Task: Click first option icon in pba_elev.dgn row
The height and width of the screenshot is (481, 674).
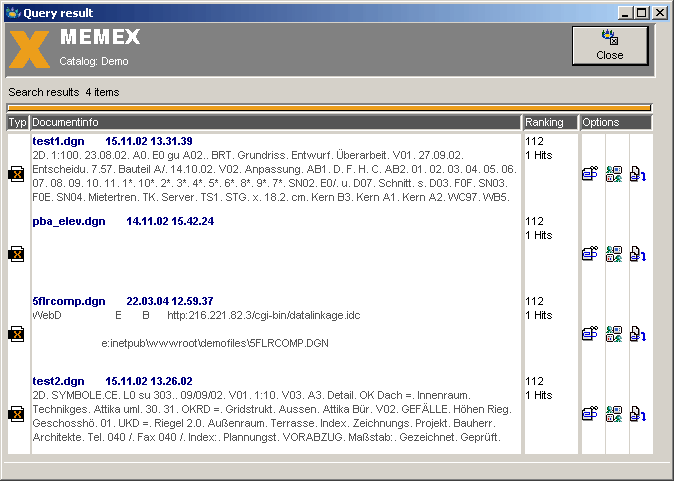Action: pyautogui.click(x=590, y=255)
